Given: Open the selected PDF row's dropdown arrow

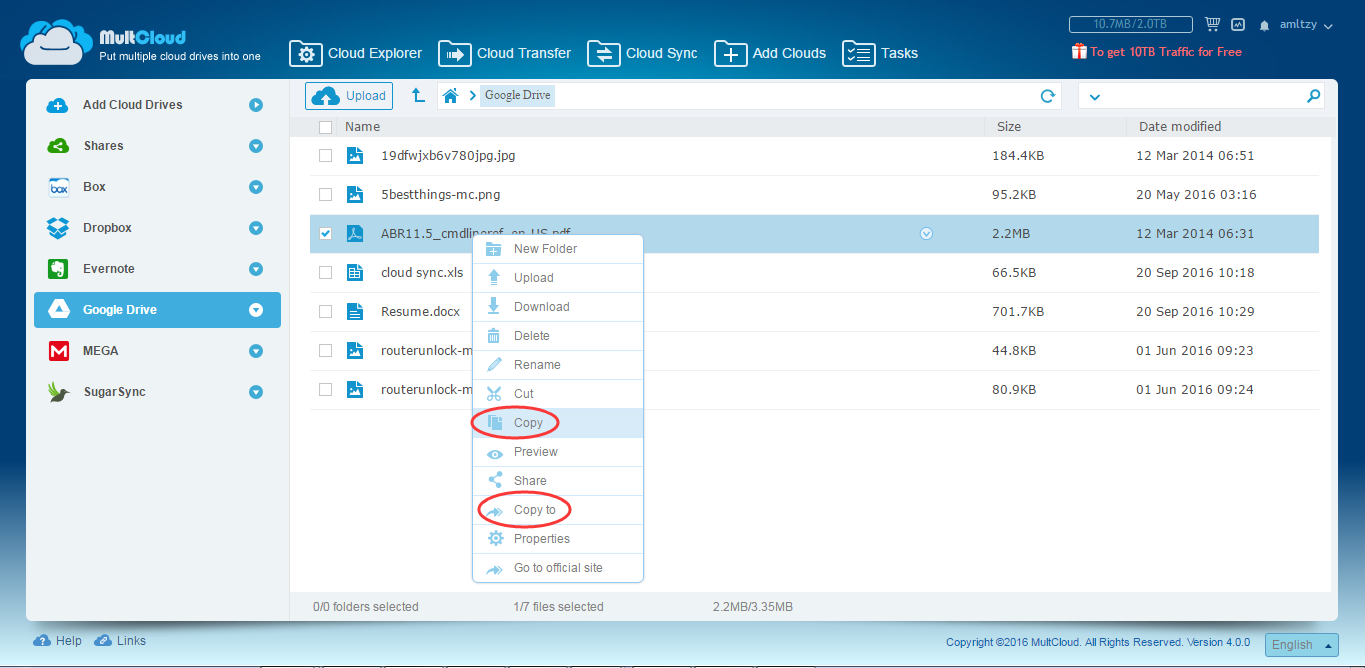Looking at the screenshot, I should 926,234.
